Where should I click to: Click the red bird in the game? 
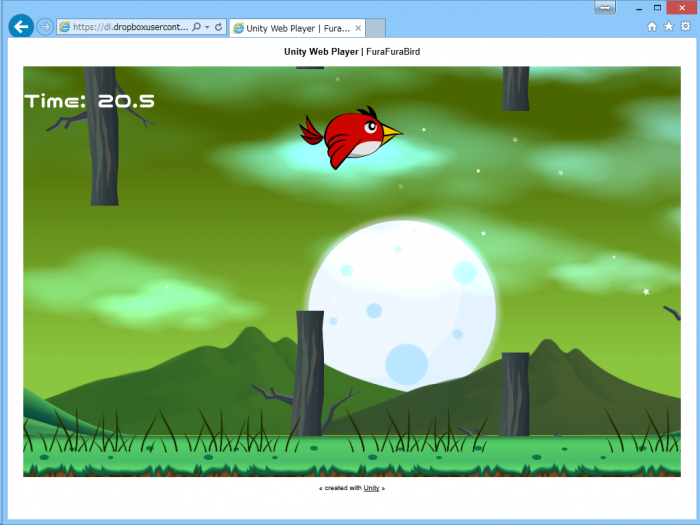[x=351, y=137]
